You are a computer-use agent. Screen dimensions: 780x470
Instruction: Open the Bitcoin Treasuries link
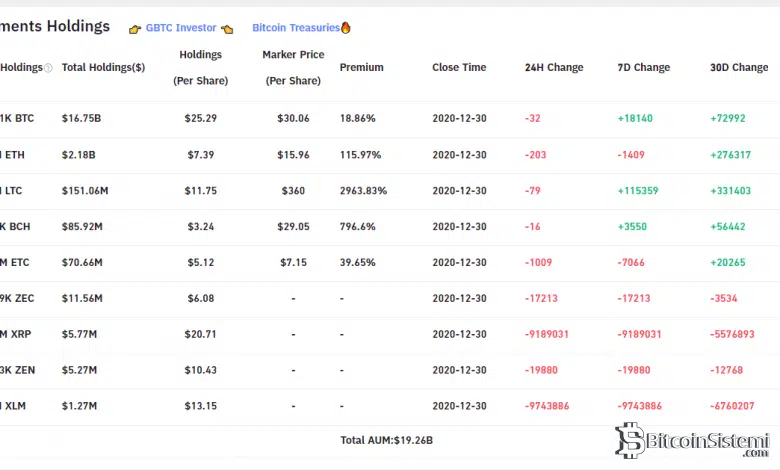click(296, 28)
